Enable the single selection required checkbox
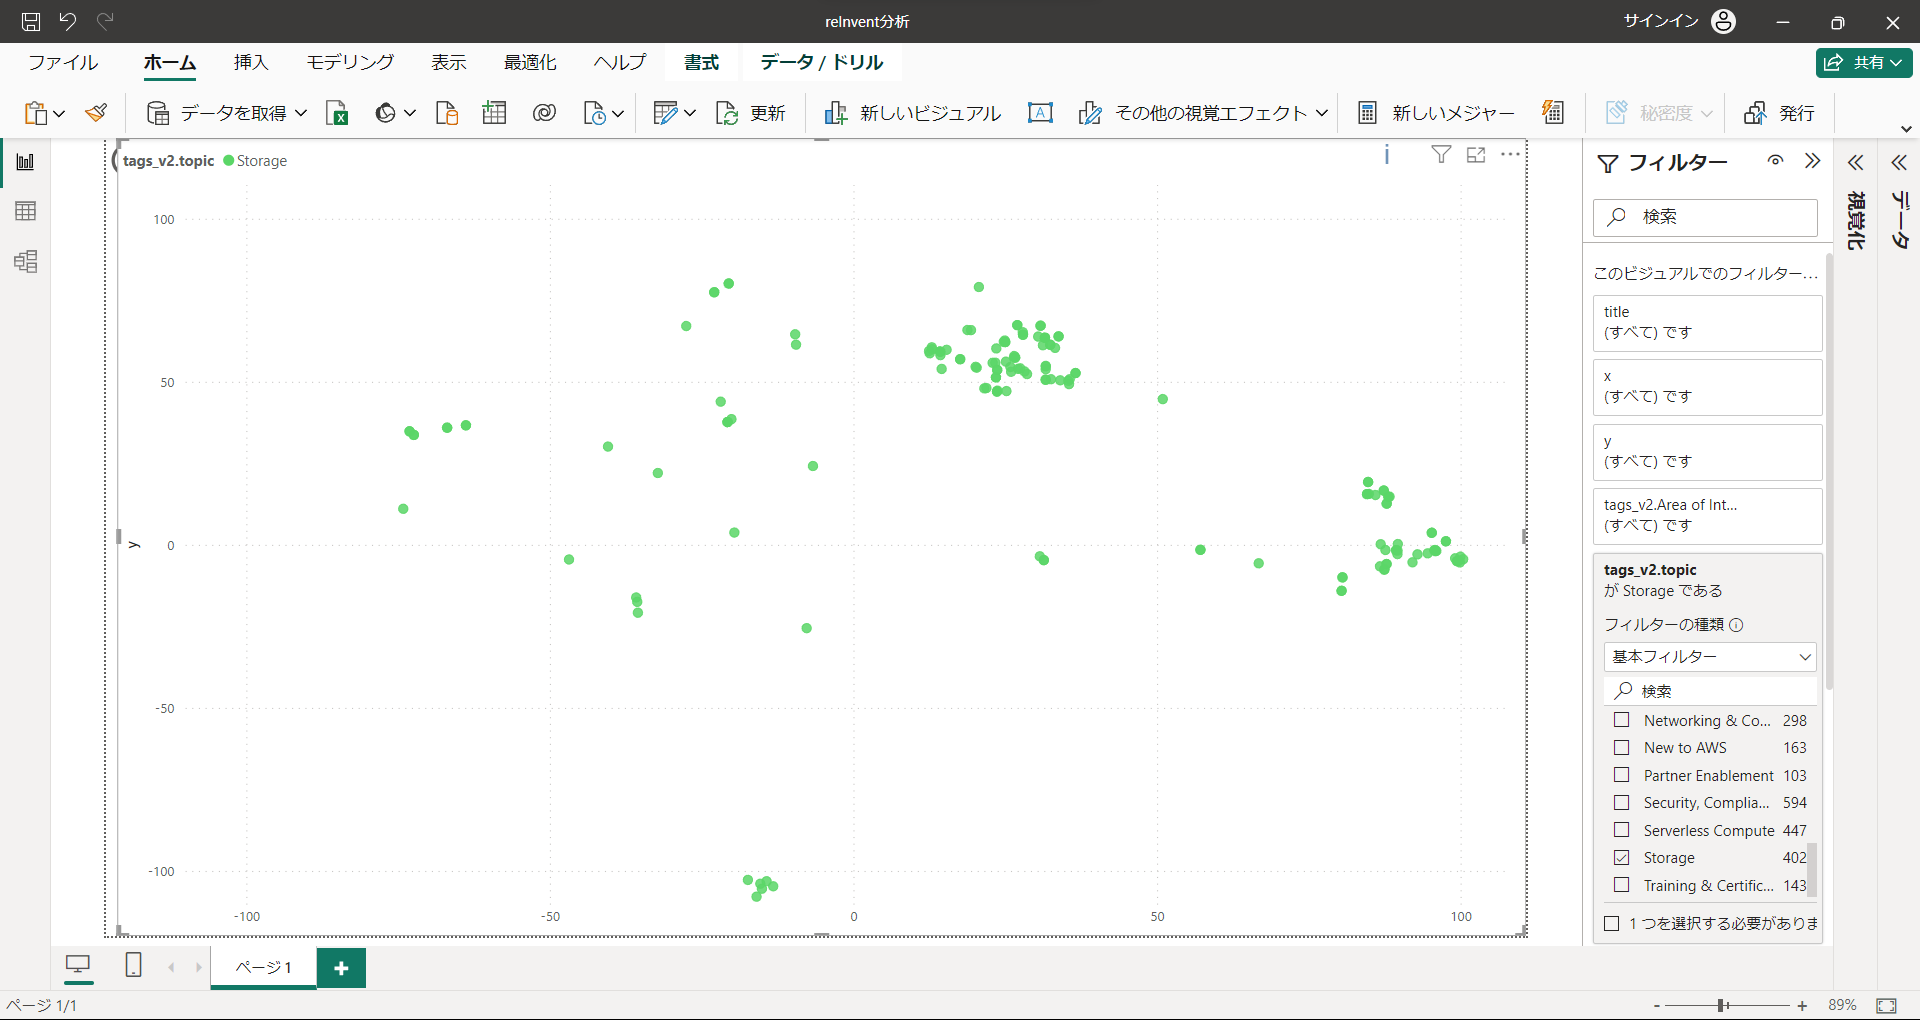 click(1612, 924)
